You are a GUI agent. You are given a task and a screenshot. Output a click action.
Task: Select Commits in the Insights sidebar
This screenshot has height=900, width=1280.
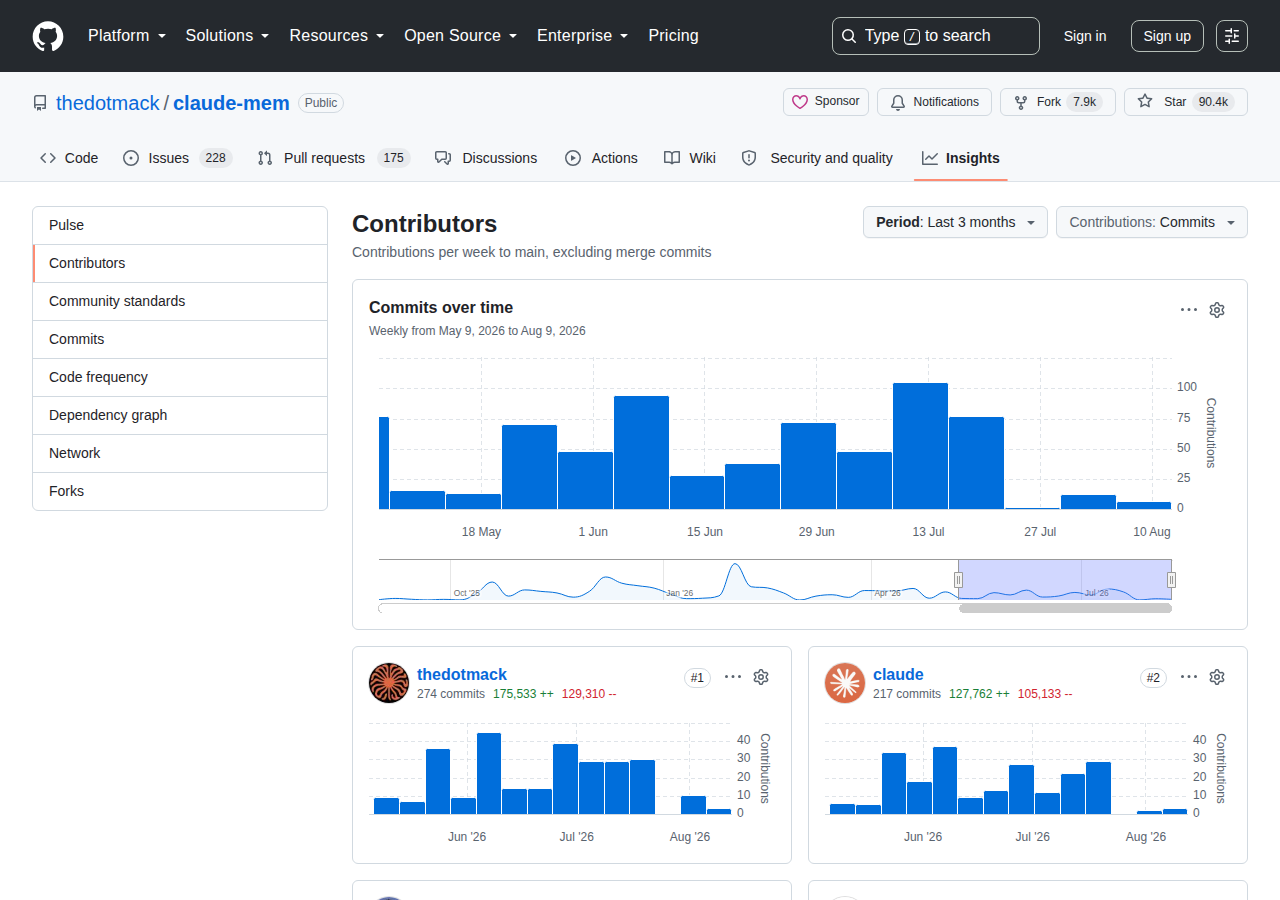(x=180, y=339)
